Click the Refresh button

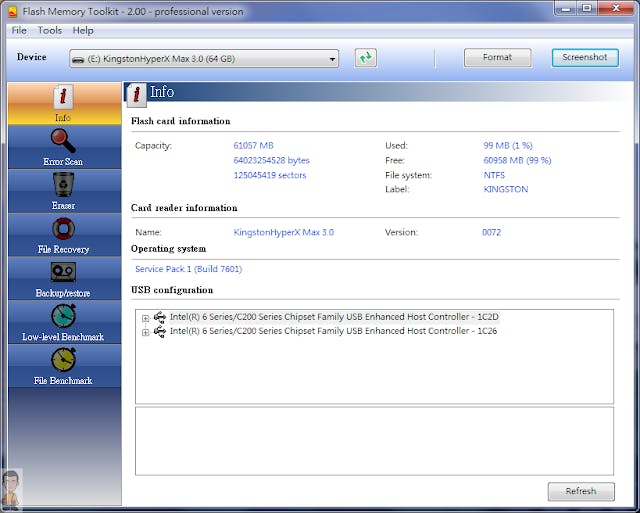[581, 491]
